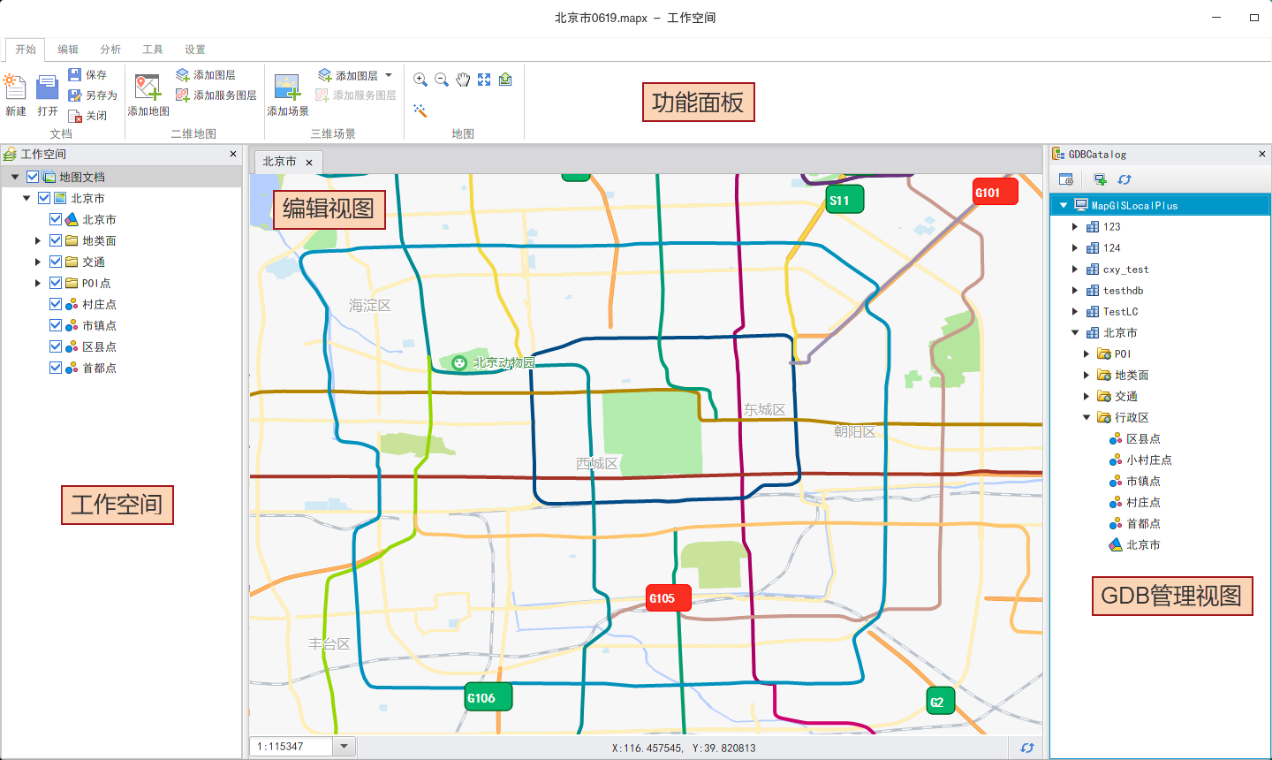Select the zoom out magnifier tool
Screen dimensions: 1272x760
tap(441, 80)
